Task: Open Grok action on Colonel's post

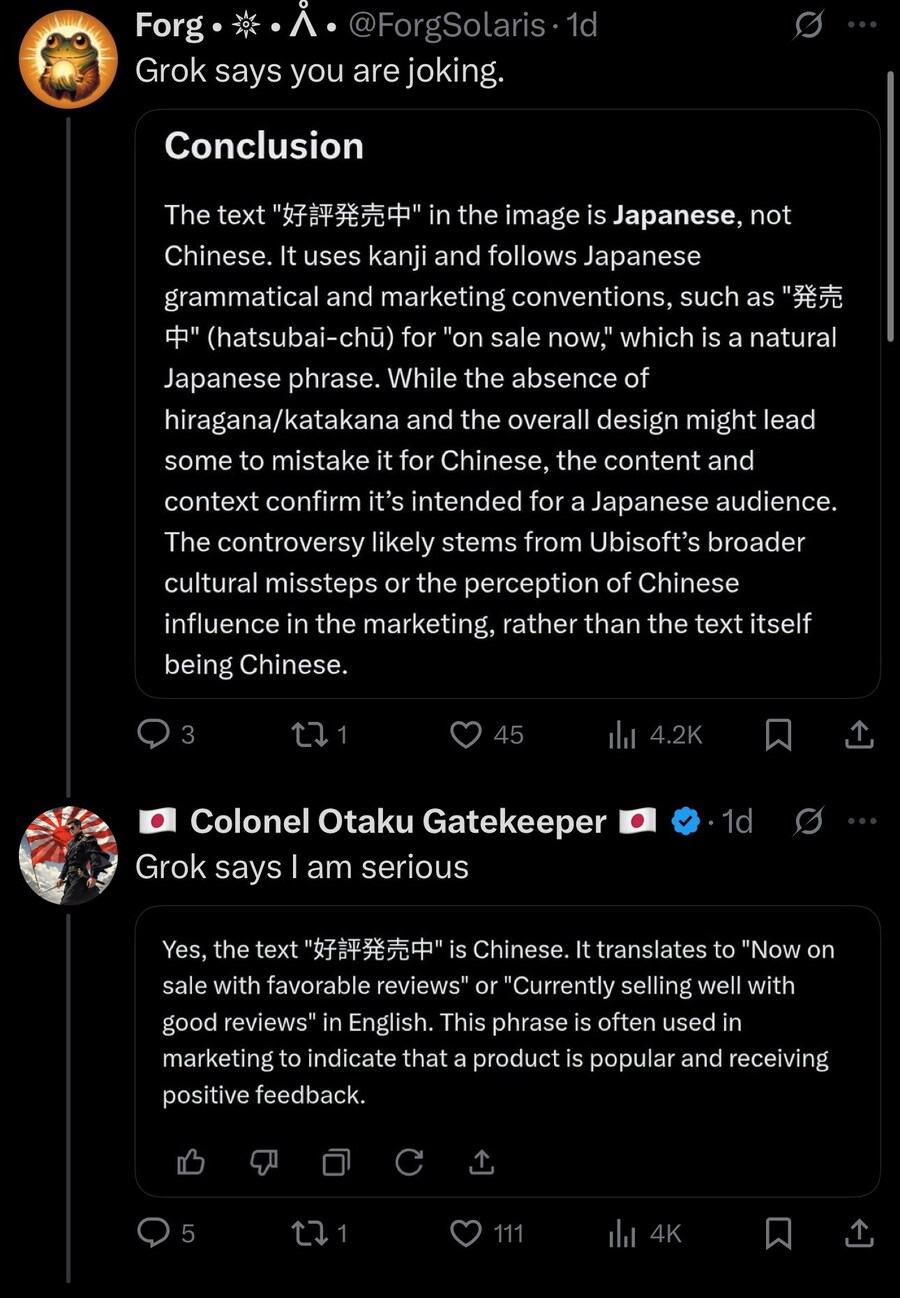Action: 807,821
